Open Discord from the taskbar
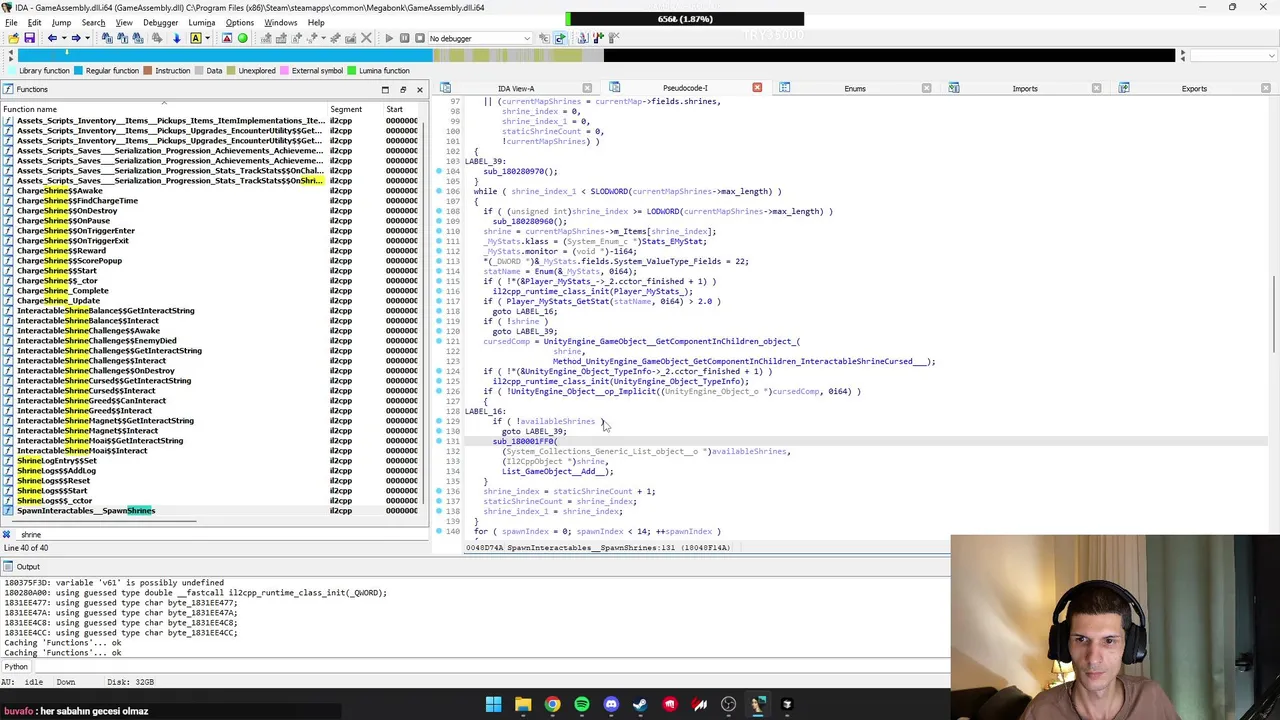This screenshot has width=1280, height=720. click(611, 705)
